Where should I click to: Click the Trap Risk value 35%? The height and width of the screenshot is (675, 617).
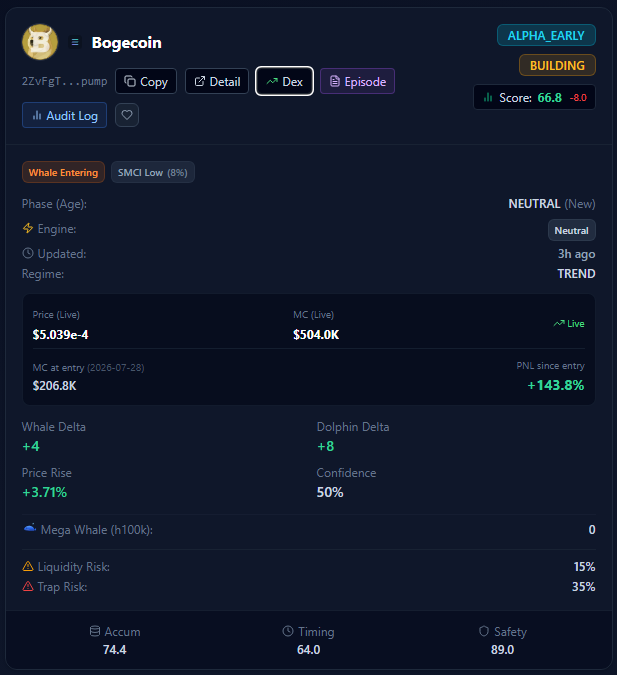[x=584, y=587]
